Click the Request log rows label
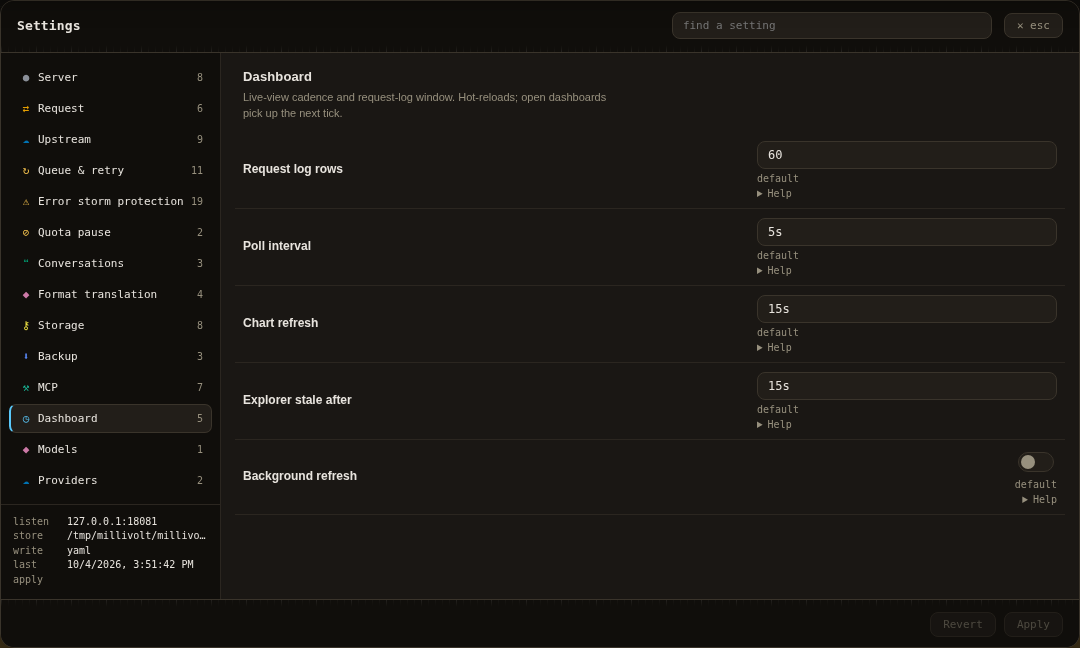 tap(293, 169)
